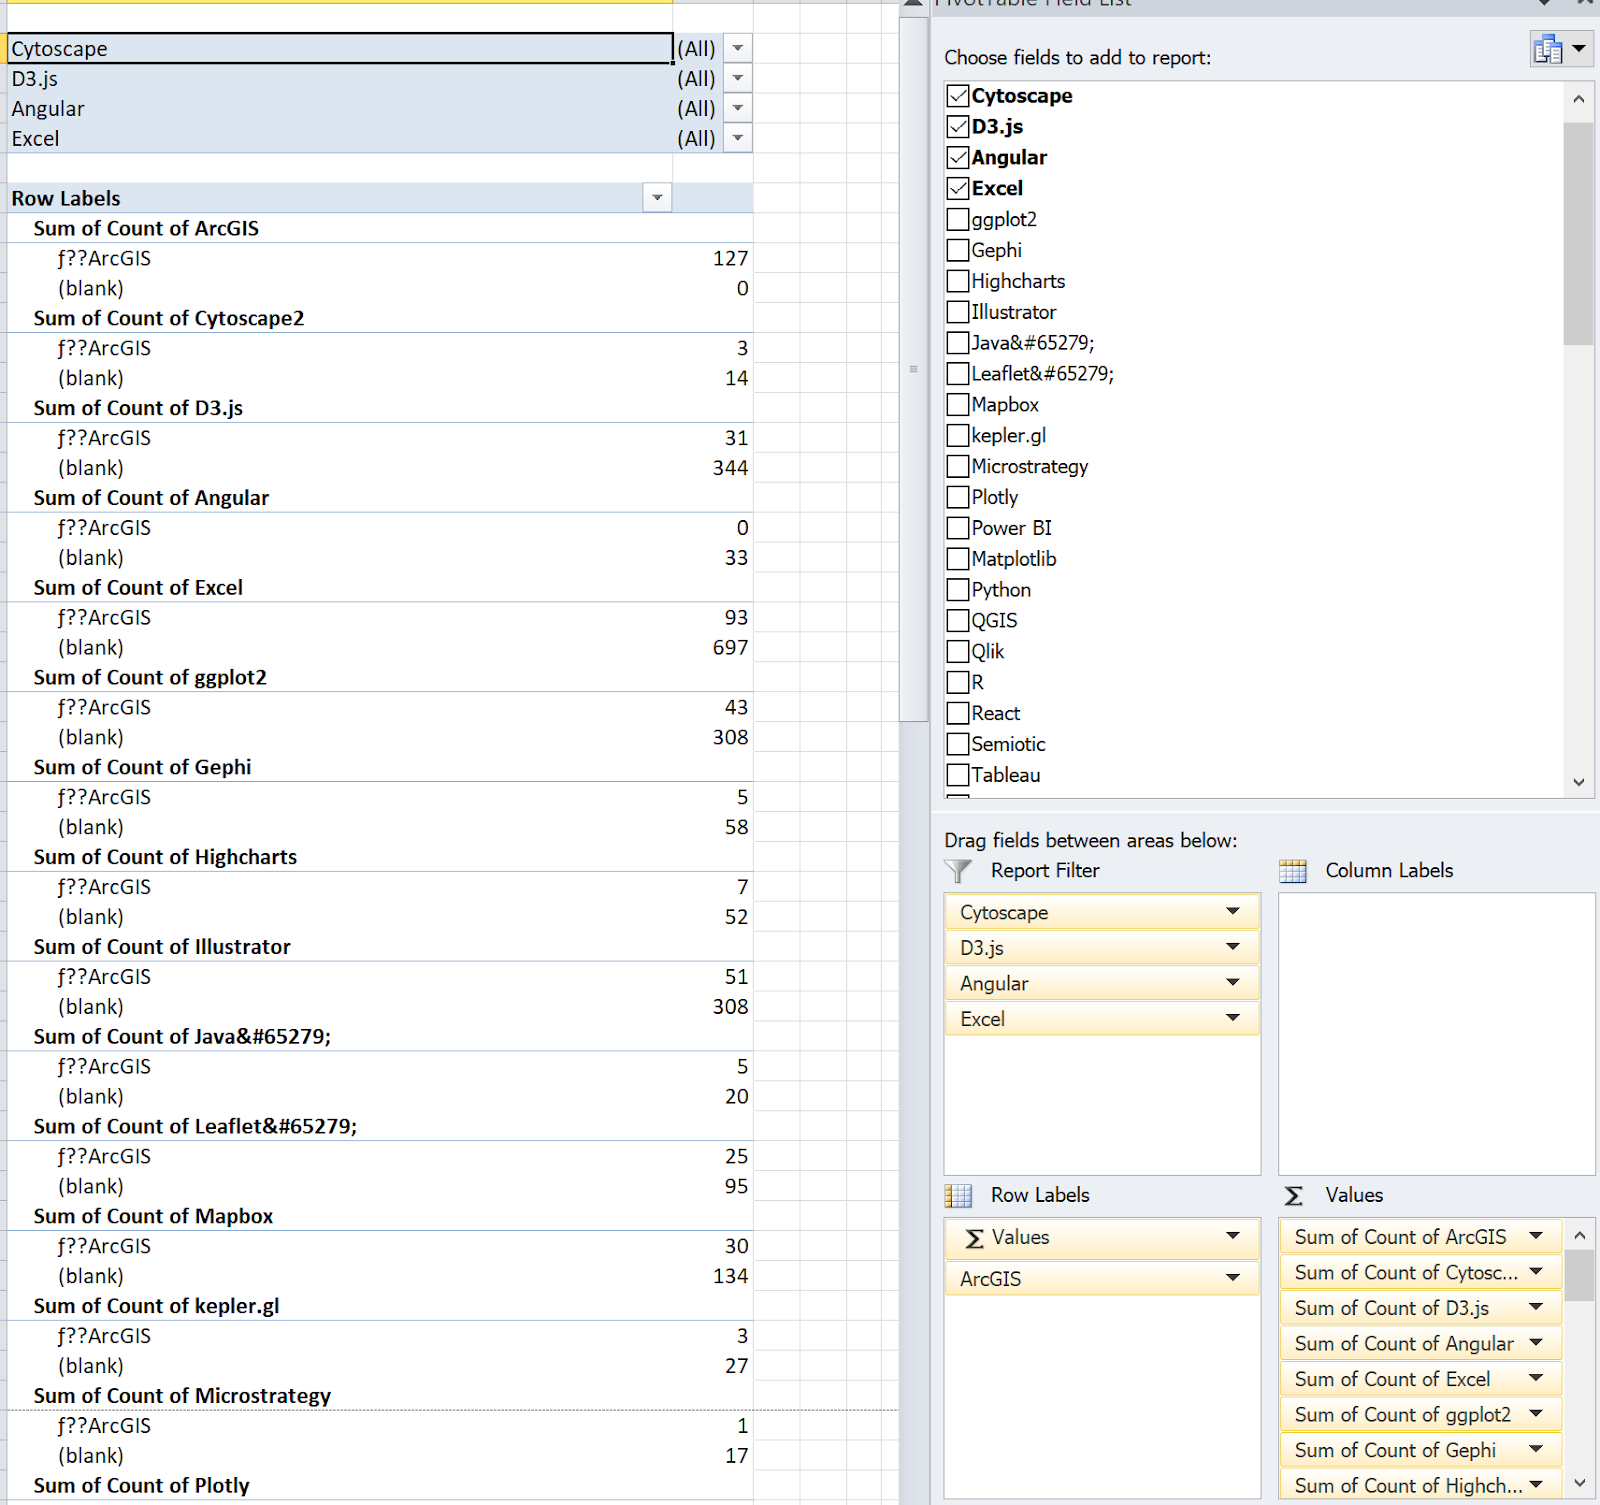
Task: Tick the Qlik field checkbox
Action: click(958, 652)
